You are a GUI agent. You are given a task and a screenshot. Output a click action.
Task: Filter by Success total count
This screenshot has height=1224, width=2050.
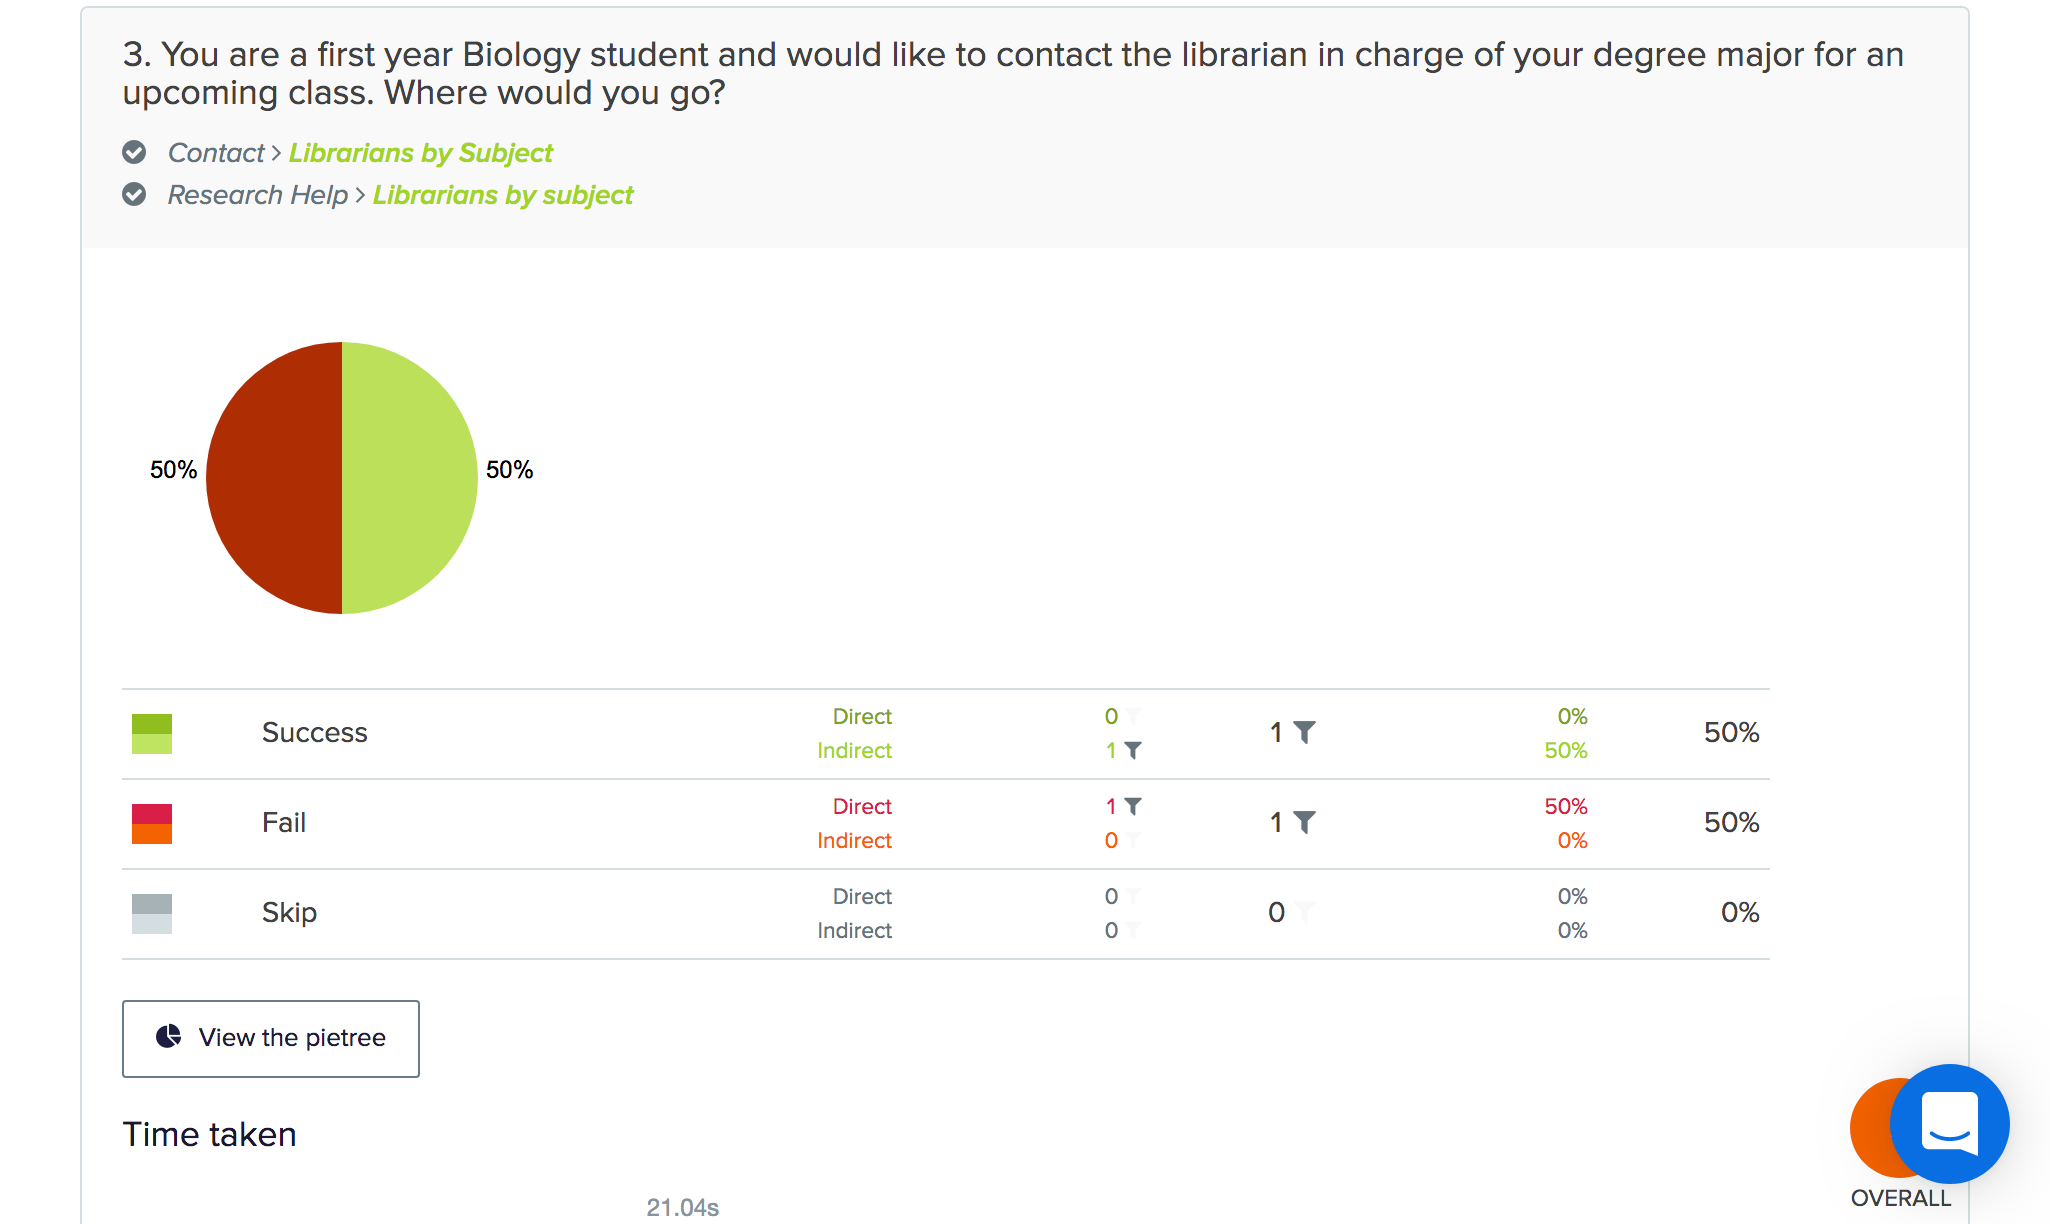tap(1304, 732)
